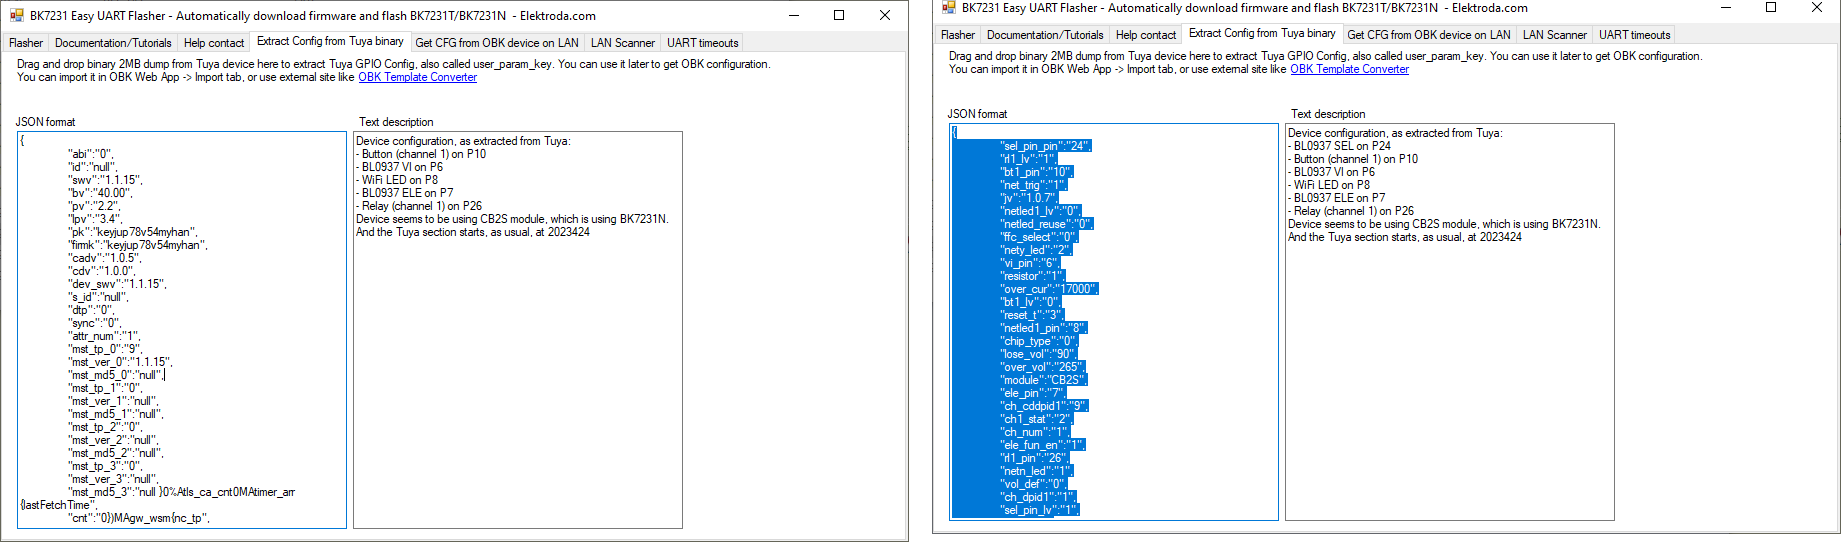Select Extract Config from Tuya binary tab, left window
1848x542 pixels.
[330, 41]
